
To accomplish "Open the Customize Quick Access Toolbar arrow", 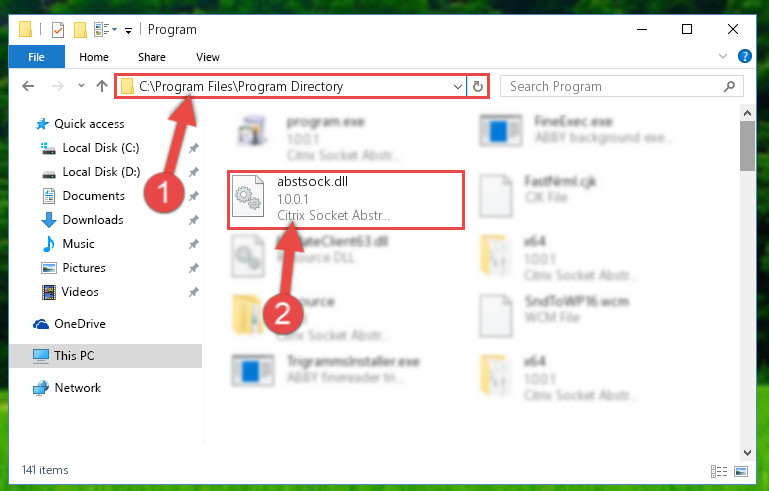I will 128,31.
